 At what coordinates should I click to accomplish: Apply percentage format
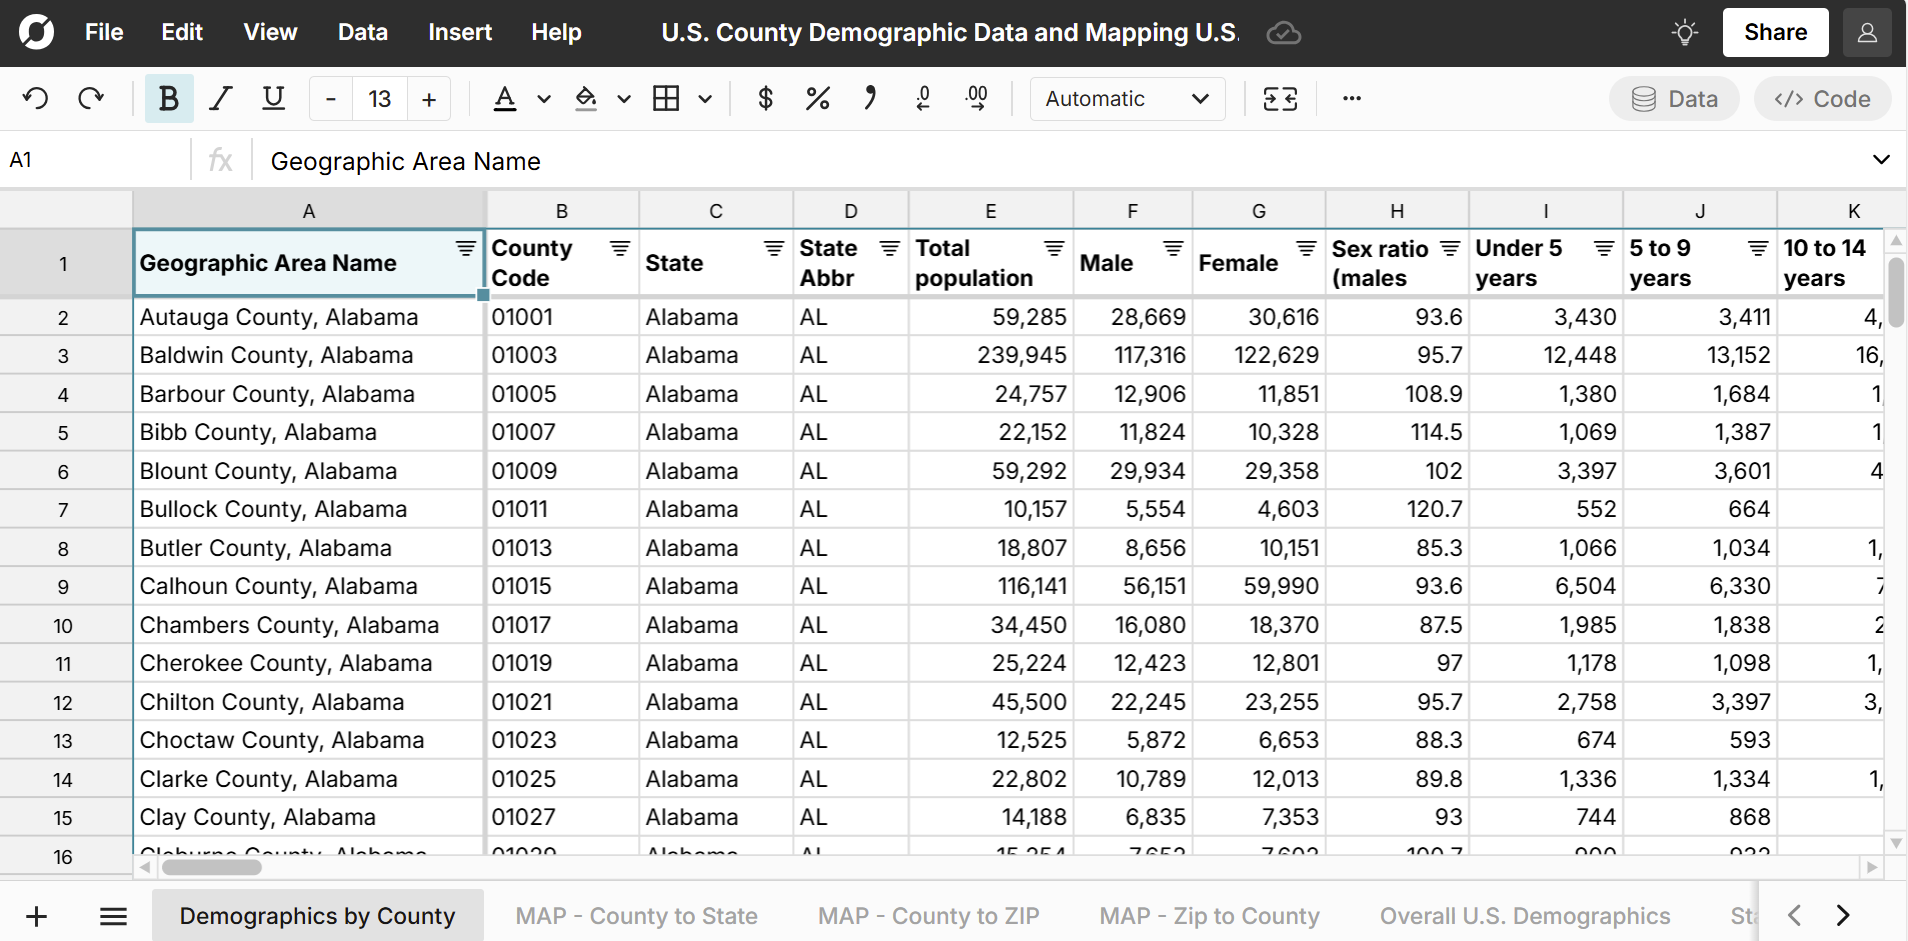tap(818, 98)
